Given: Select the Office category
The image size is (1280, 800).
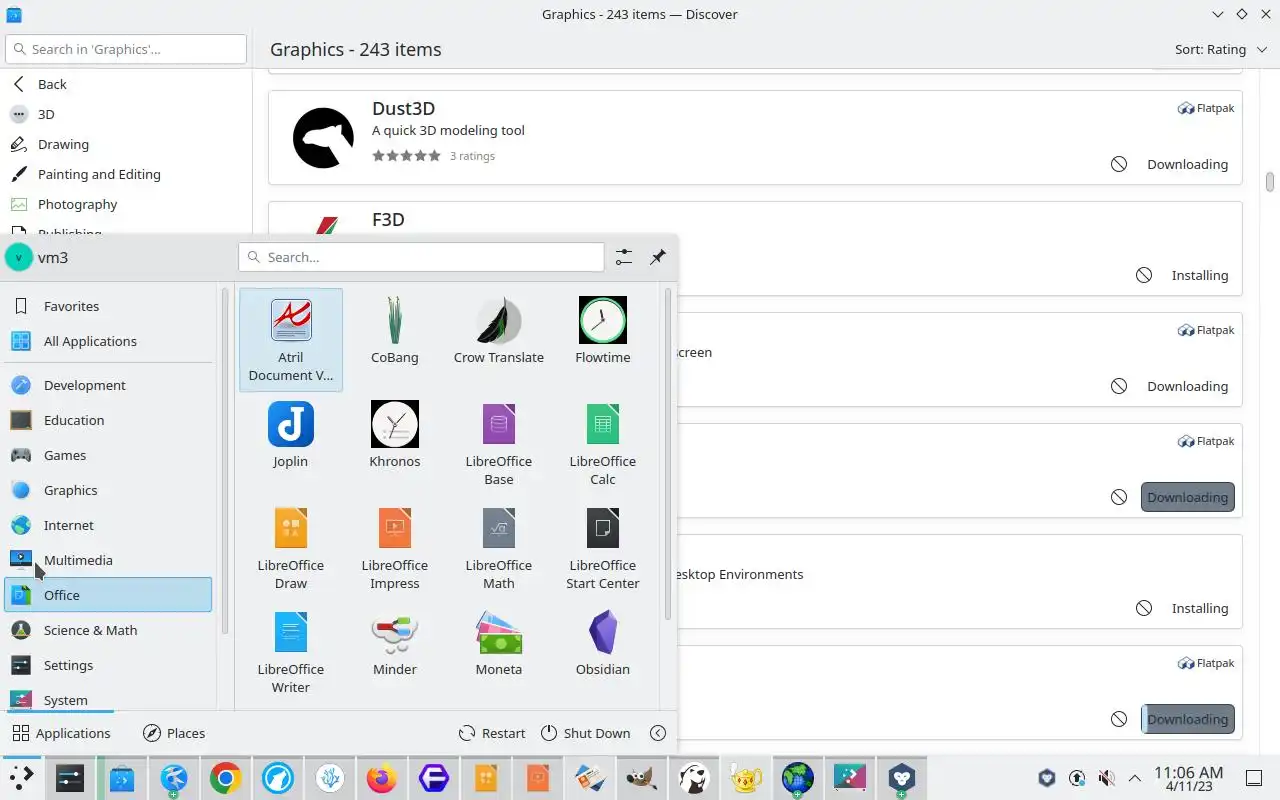Looking at the screenshot, I should (108, 595).
